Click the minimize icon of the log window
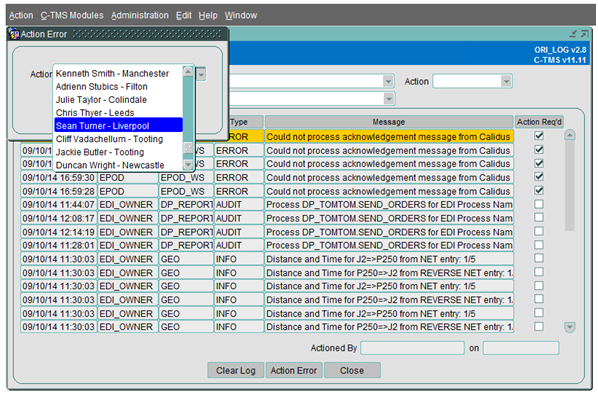 click(573, 34)
